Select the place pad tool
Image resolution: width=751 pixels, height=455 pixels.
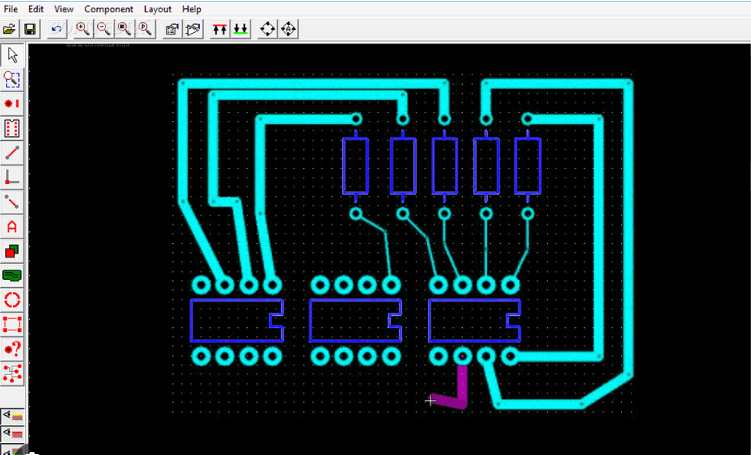pyautogui.click(x=13, y=104)
